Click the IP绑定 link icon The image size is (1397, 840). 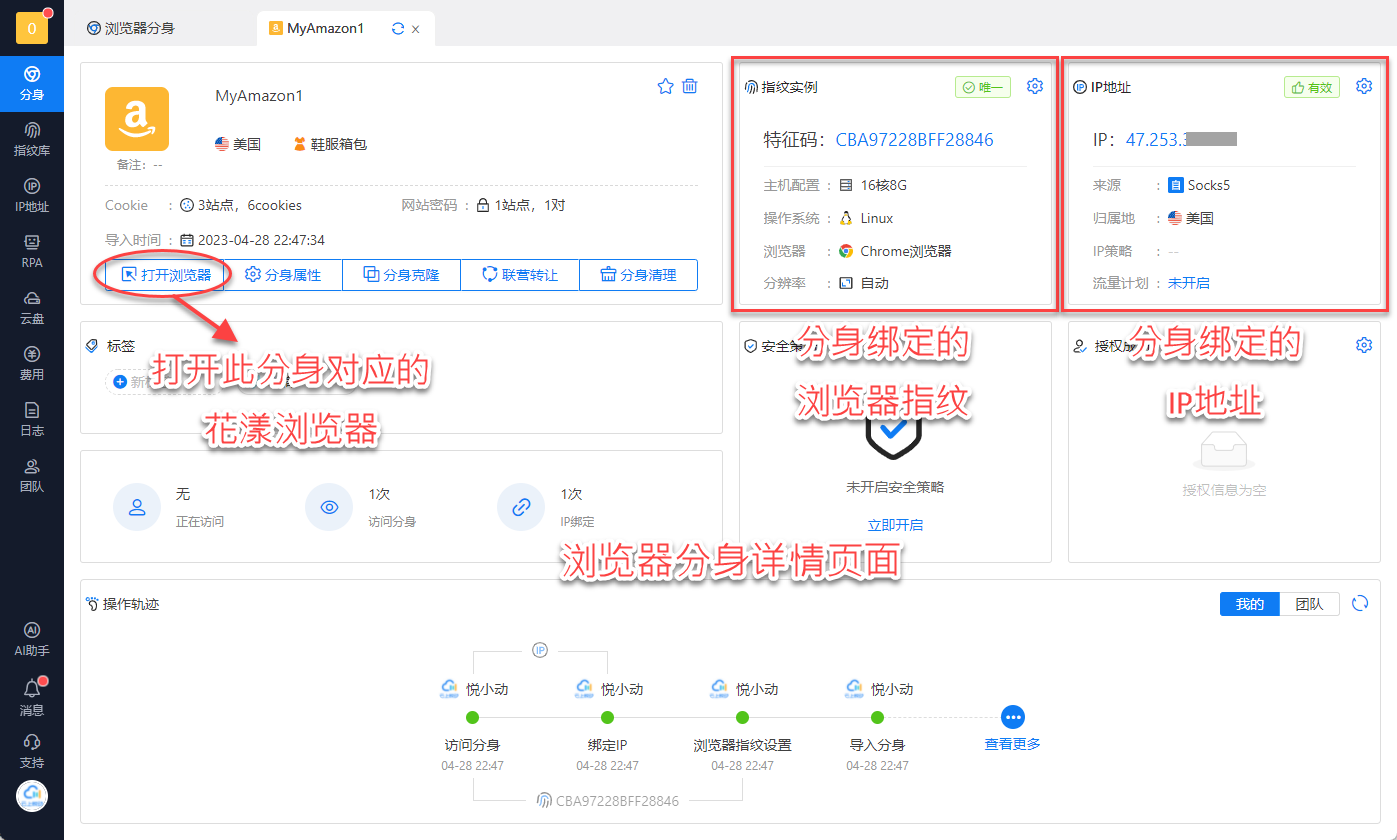[521, 507]
